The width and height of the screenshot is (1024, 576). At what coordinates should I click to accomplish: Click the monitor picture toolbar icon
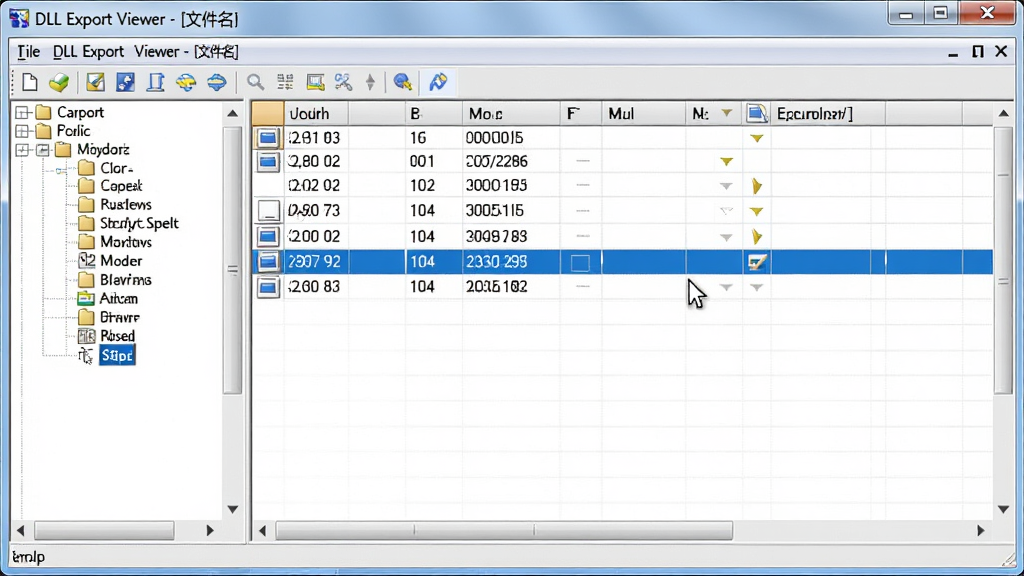pos(315,82)
